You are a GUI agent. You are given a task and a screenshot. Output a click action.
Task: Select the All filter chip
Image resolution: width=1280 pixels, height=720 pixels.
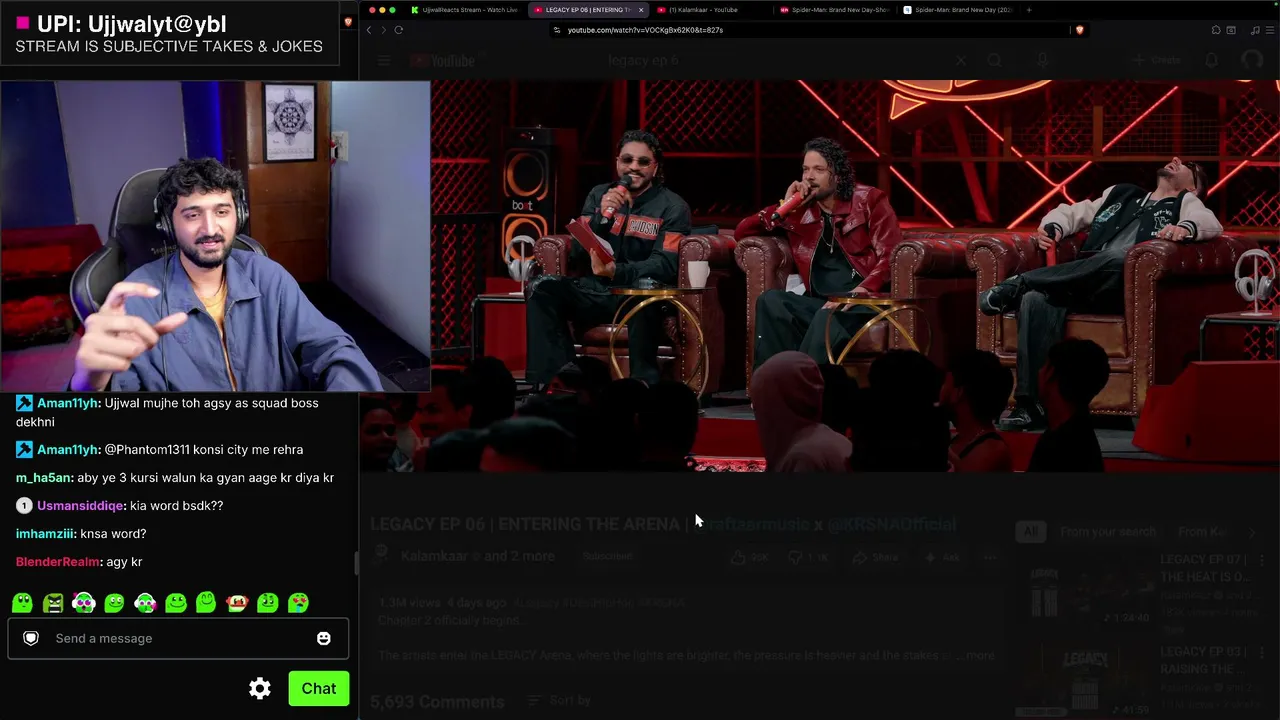tap(1030, 532)
